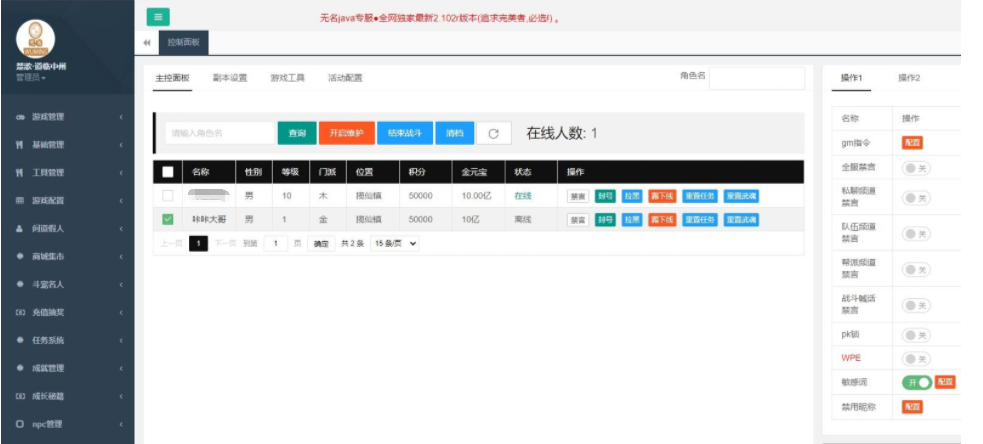Screen dimensions: 983x444
Task: Click the green hamburger menu icon
Action: 158,16
